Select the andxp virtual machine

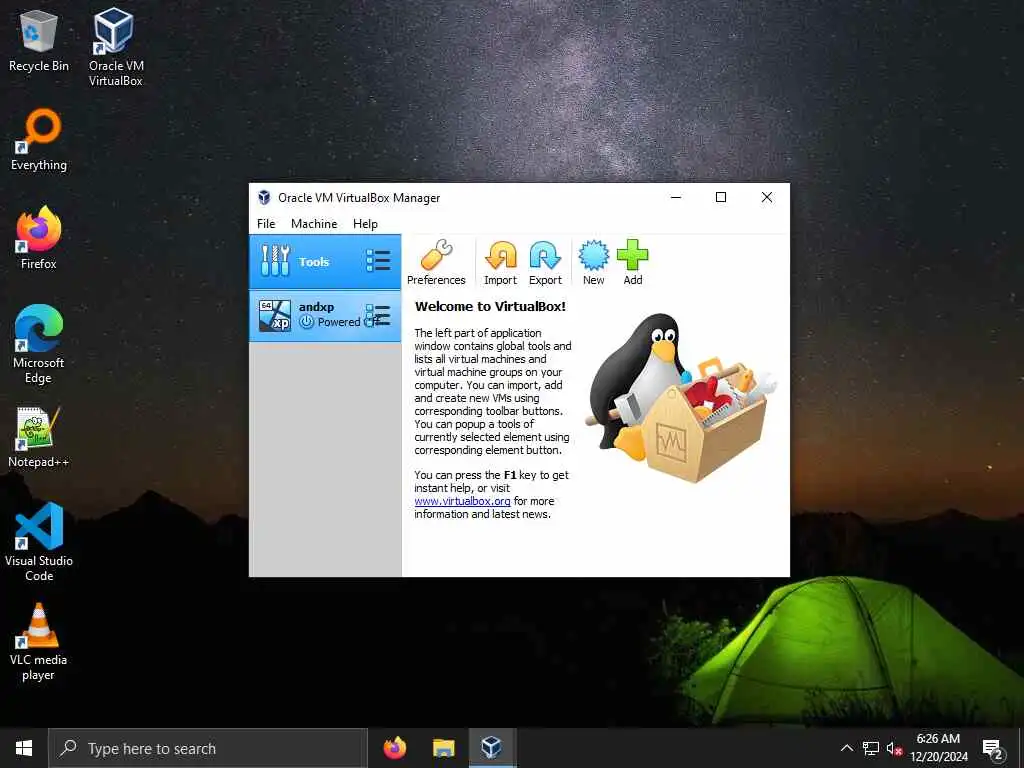(325, 316)
